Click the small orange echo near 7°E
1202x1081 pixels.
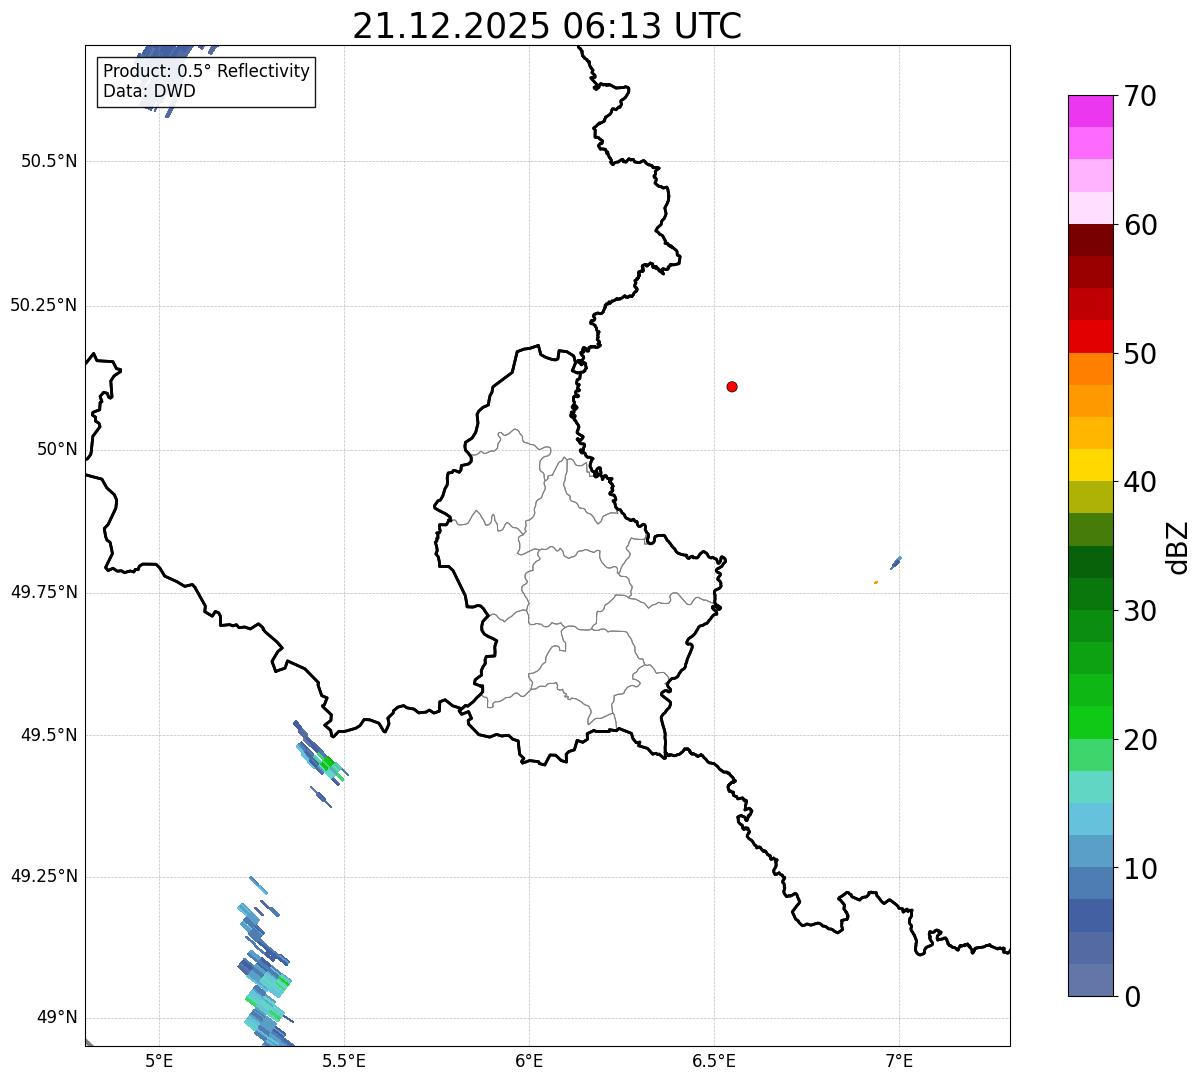pos(876,582)
